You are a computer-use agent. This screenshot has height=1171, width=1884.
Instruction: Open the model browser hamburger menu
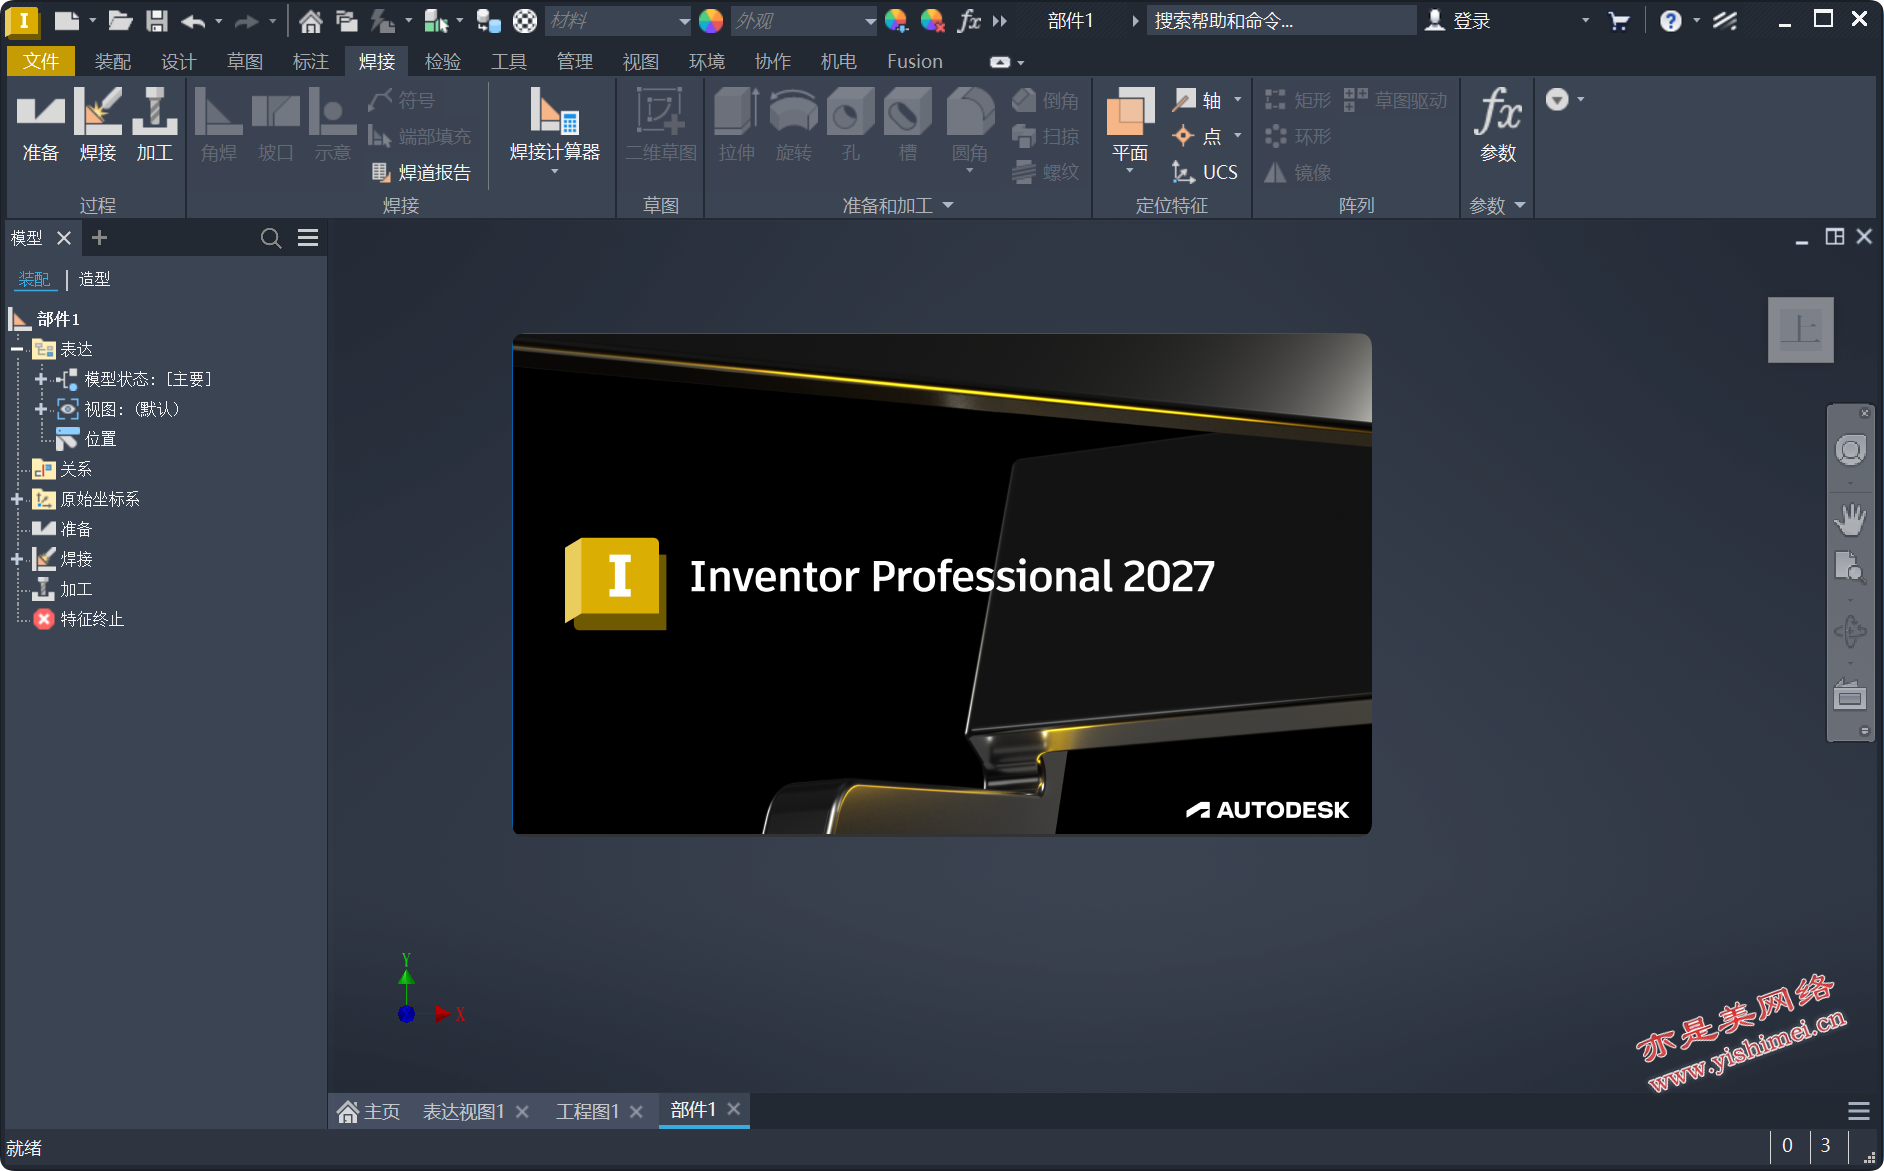[308, 238]
